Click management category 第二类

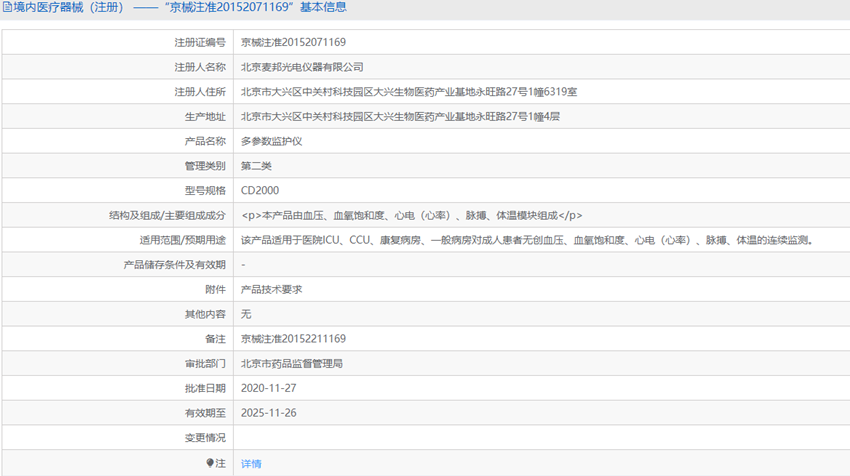(256, 166)
